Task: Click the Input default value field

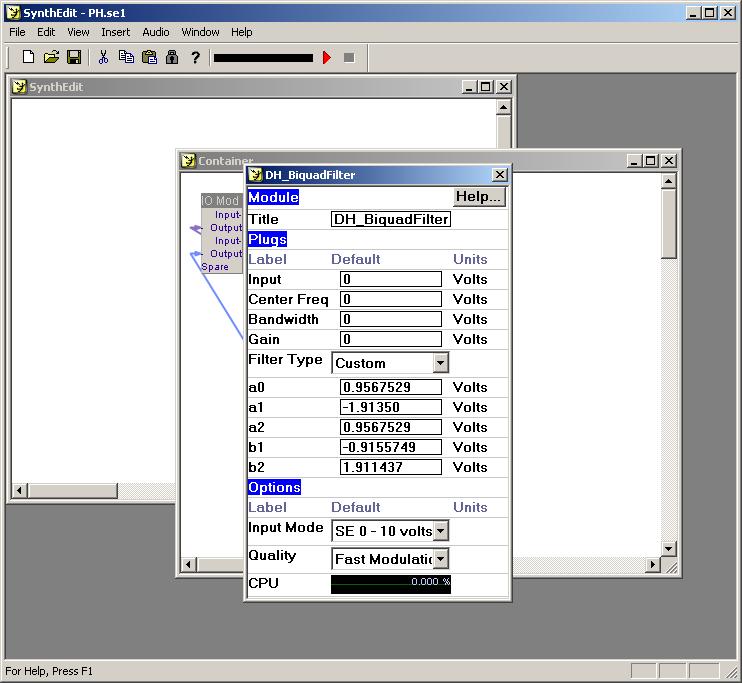Action: click(390, 279)
